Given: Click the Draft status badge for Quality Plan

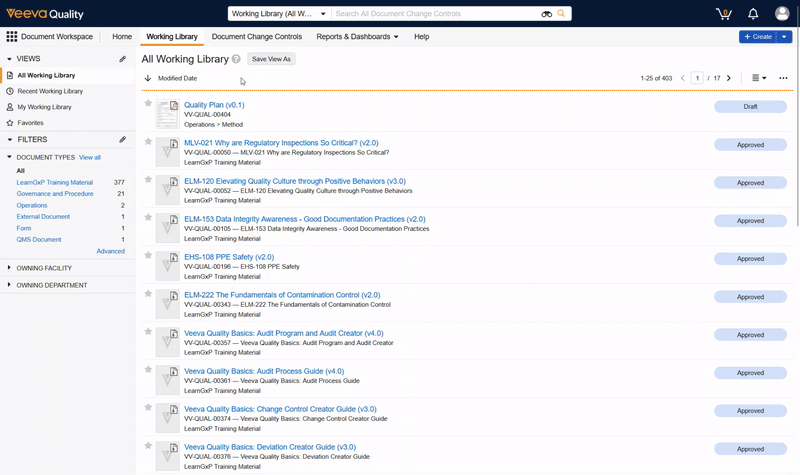Looking at the screenshot, I should [750, 107].
